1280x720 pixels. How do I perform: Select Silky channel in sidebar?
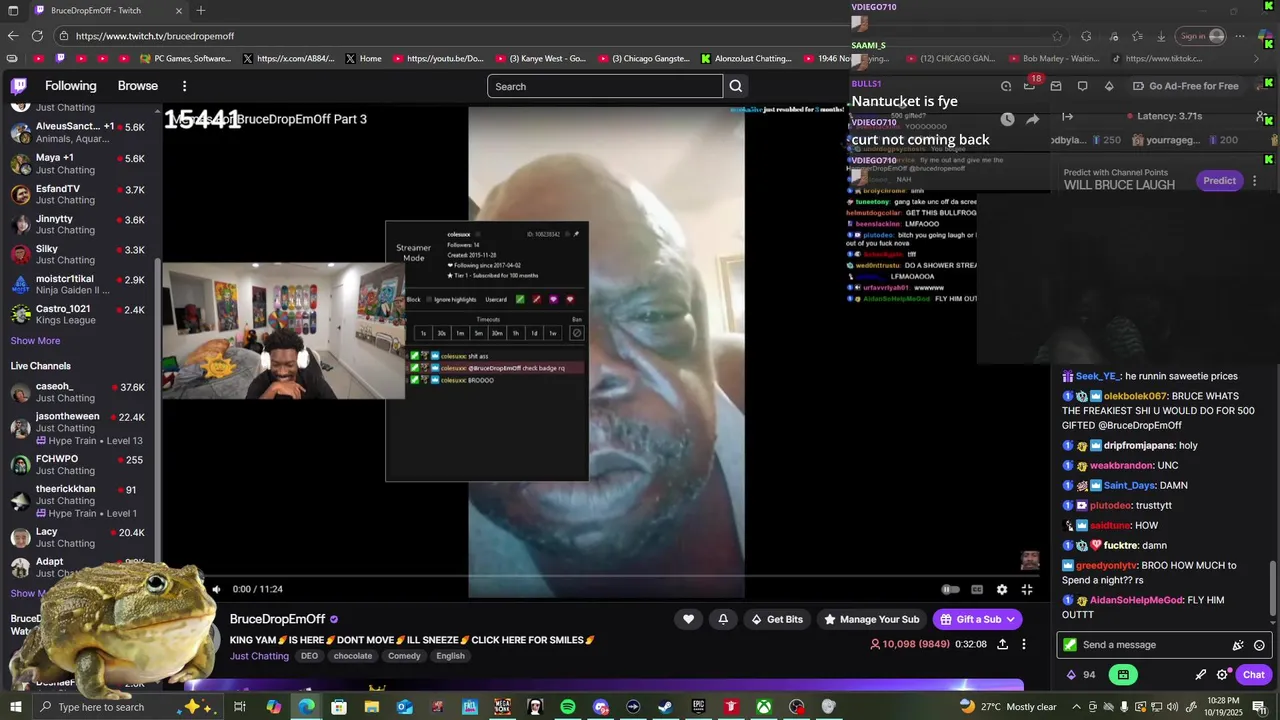tap(78, 255)
